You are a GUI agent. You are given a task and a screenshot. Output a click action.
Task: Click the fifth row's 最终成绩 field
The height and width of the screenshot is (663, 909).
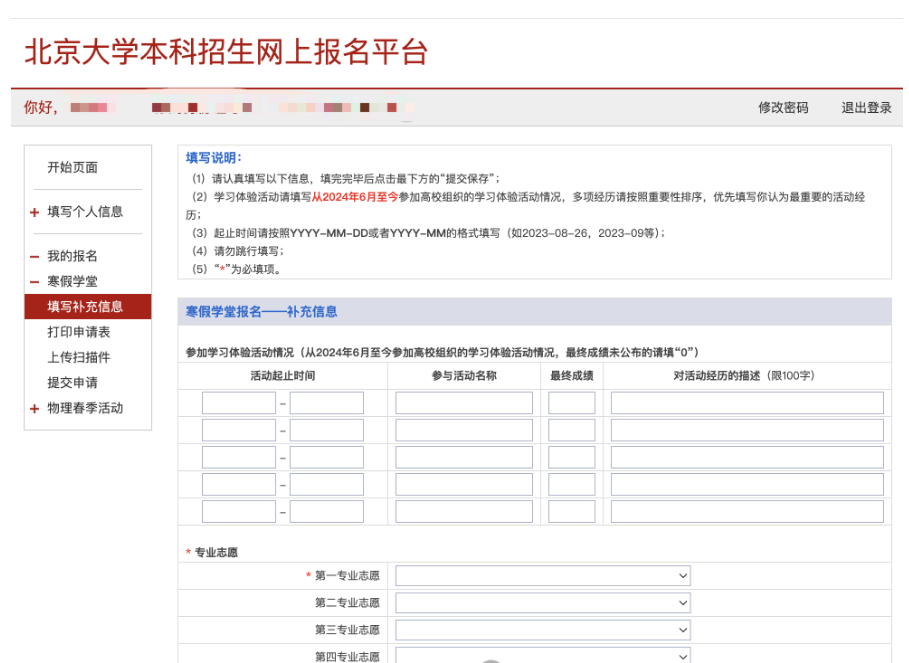[x=572, y=512]
